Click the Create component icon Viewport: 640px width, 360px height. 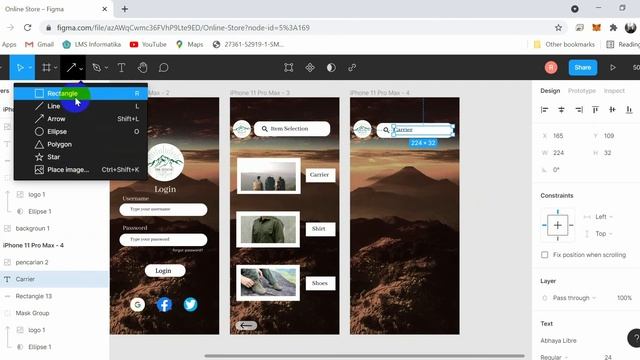coord(310,68)
